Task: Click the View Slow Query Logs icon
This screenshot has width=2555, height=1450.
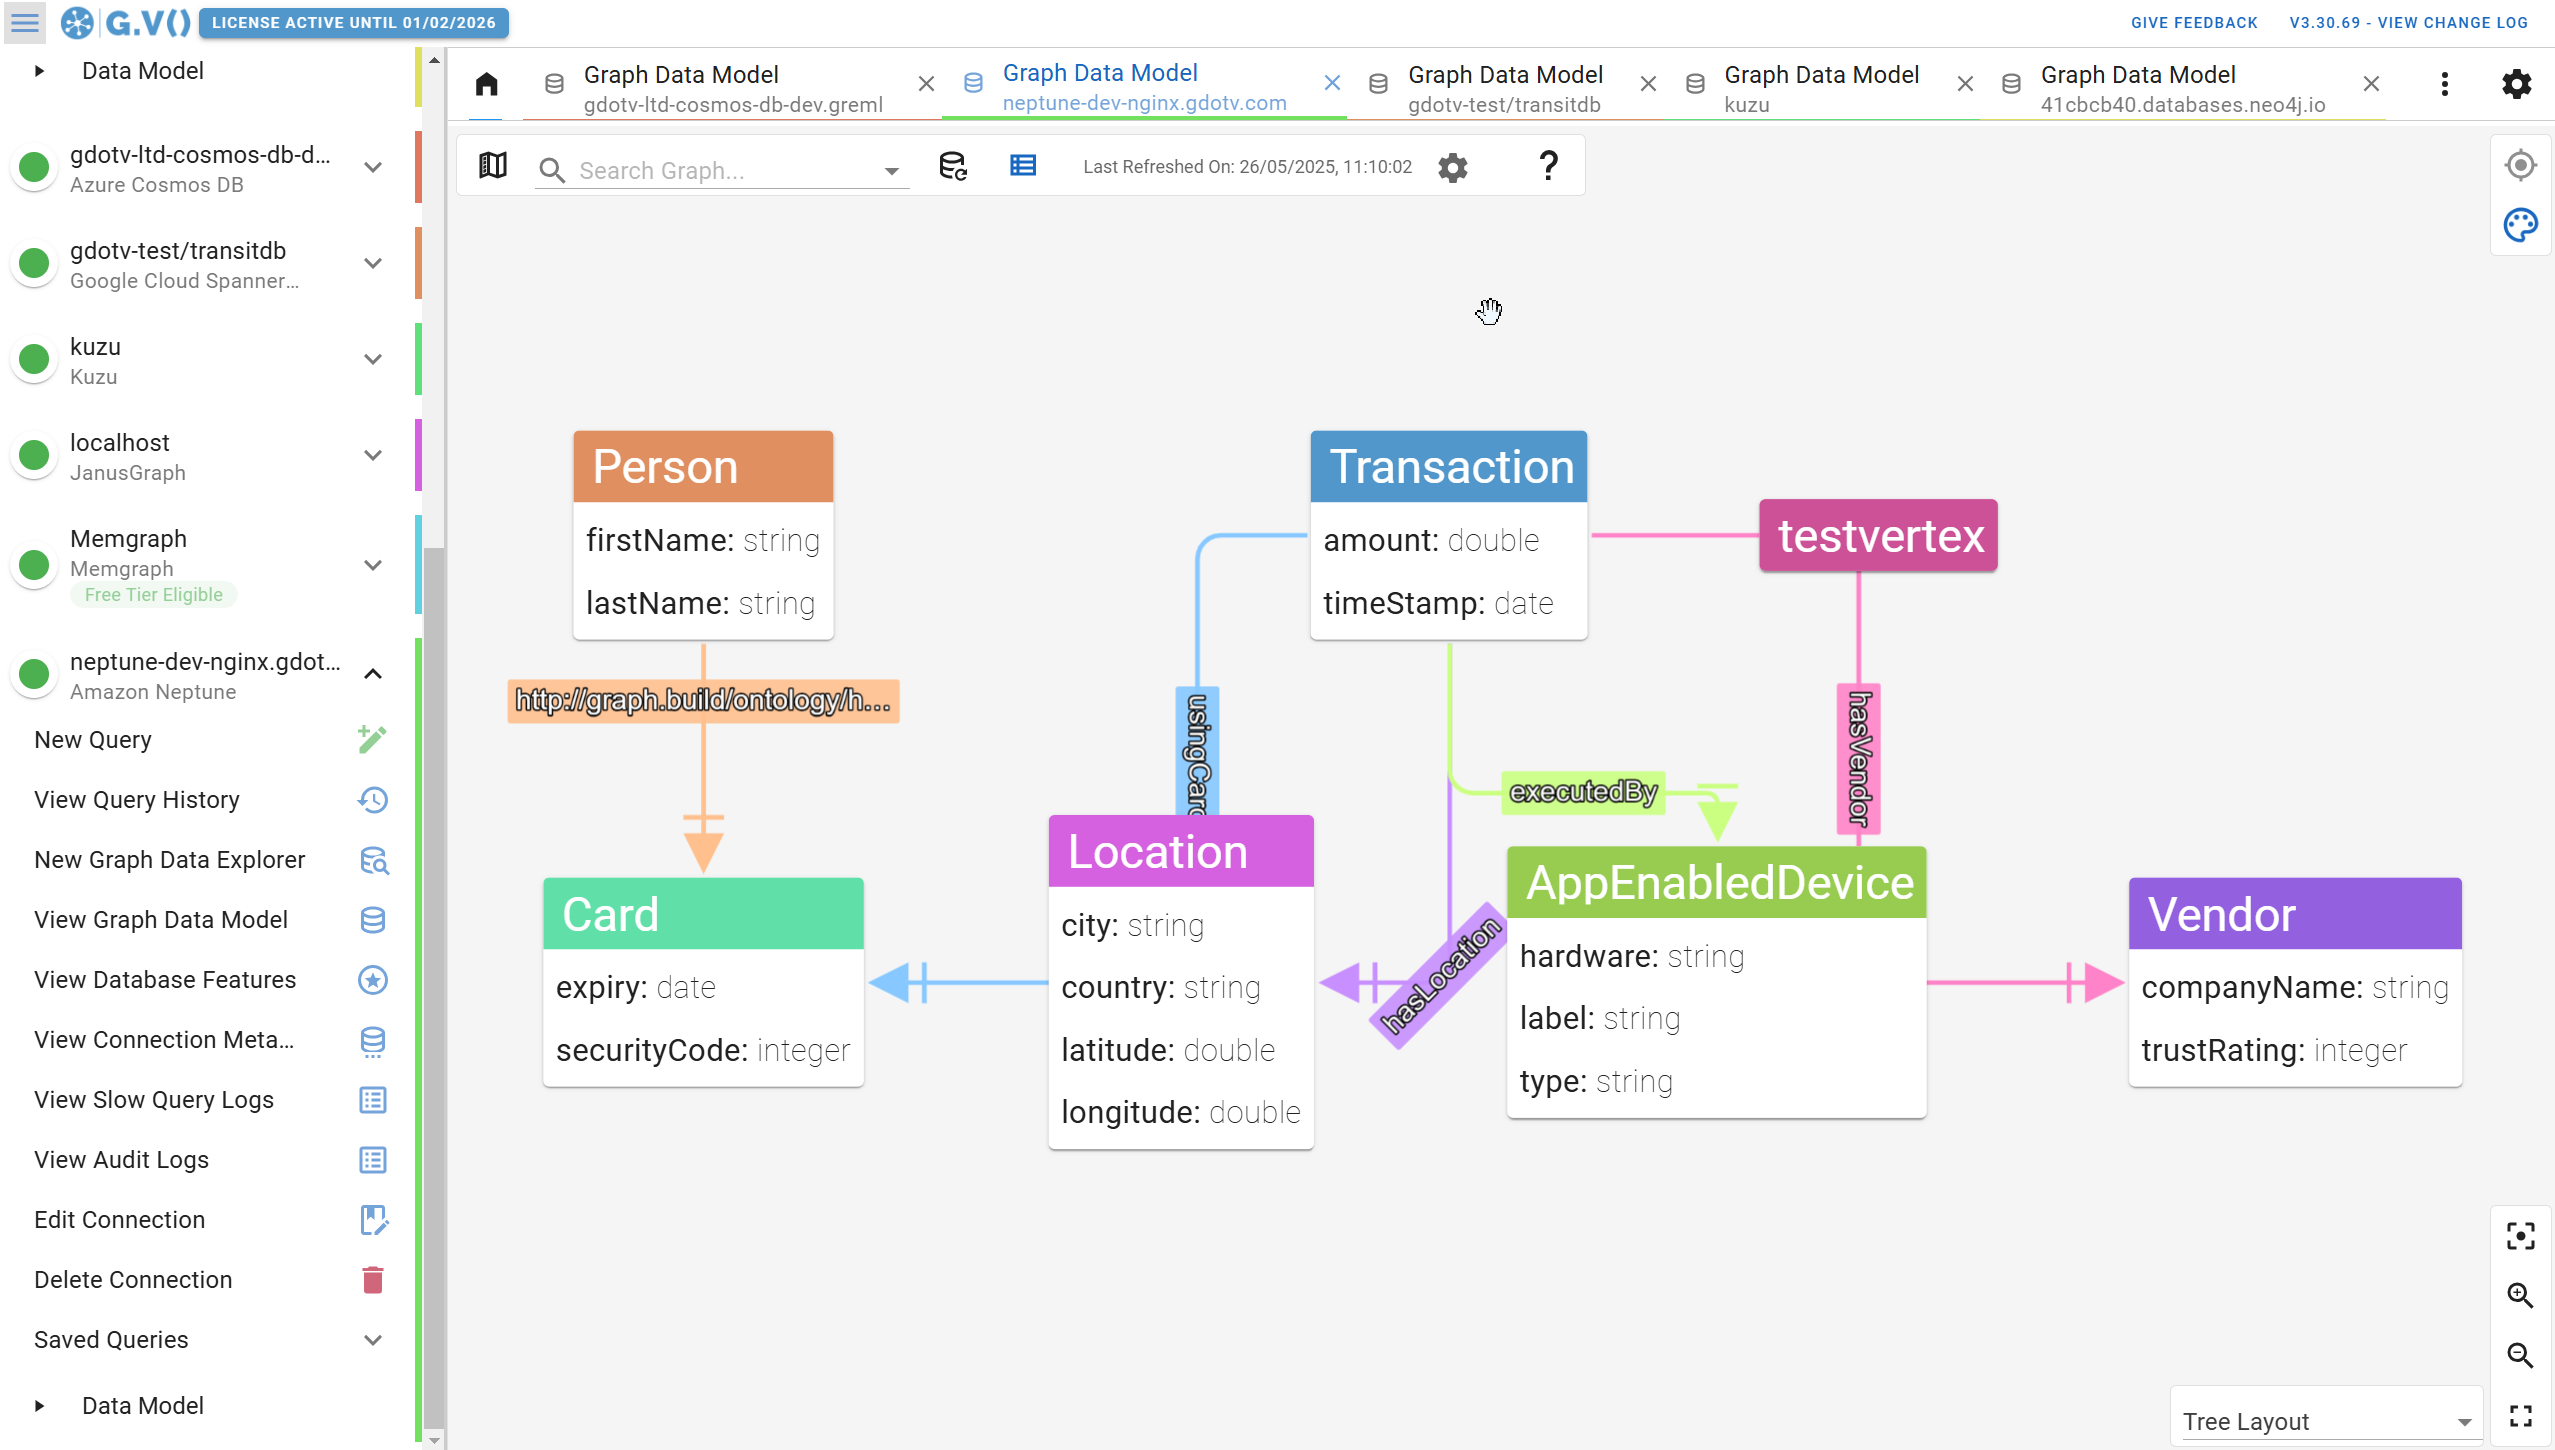Action: pyautogui.click(x=372, y=1100)
